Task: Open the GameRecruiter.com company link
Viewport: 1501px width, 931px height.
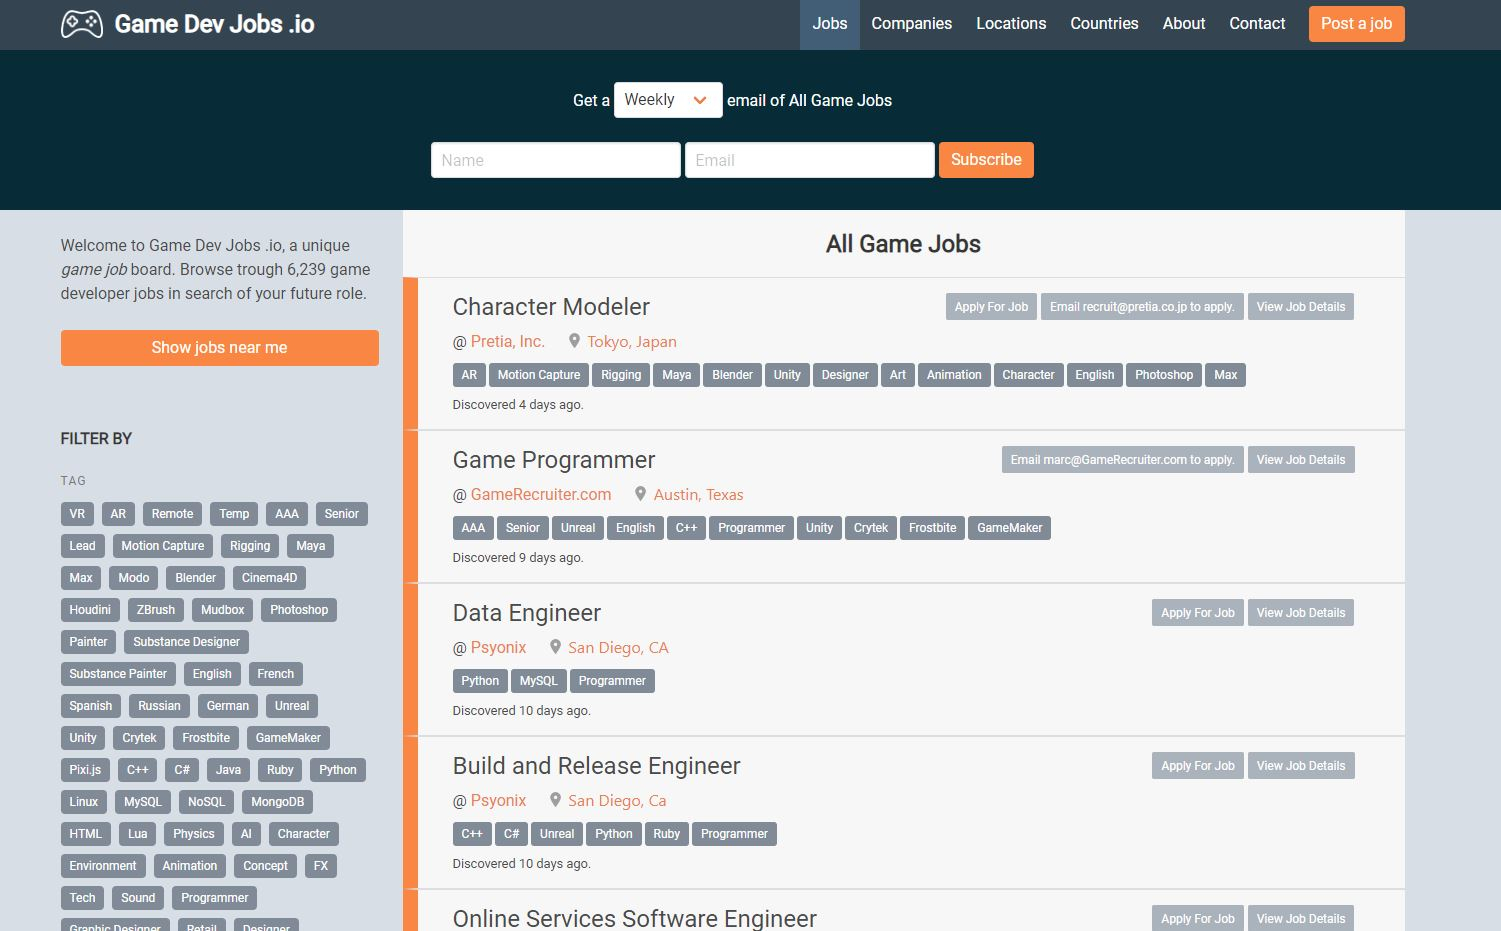Action: 541,494
